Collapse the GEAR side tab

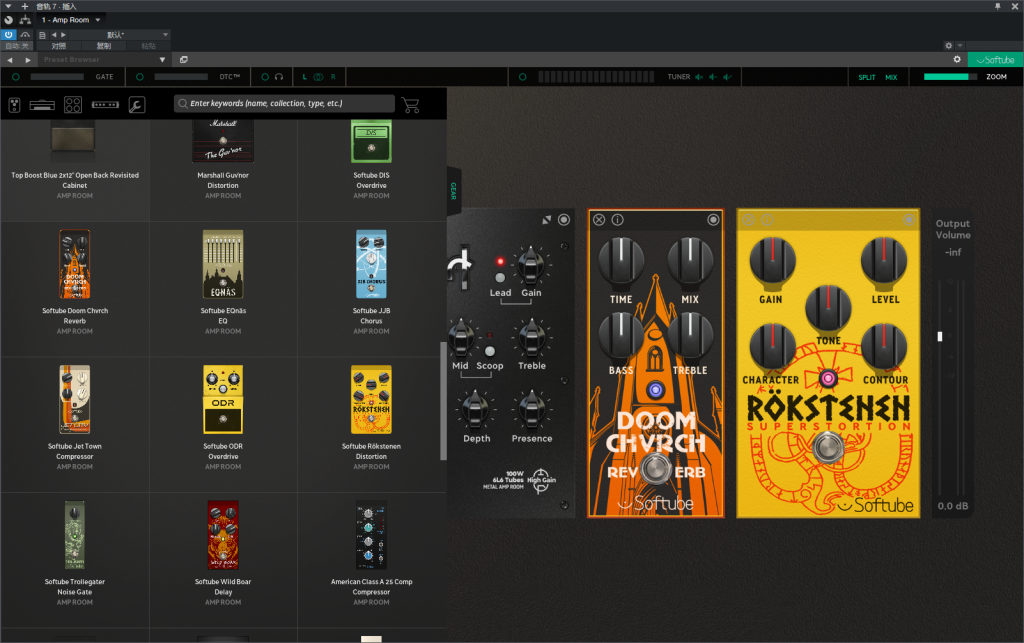pos(453,191)
